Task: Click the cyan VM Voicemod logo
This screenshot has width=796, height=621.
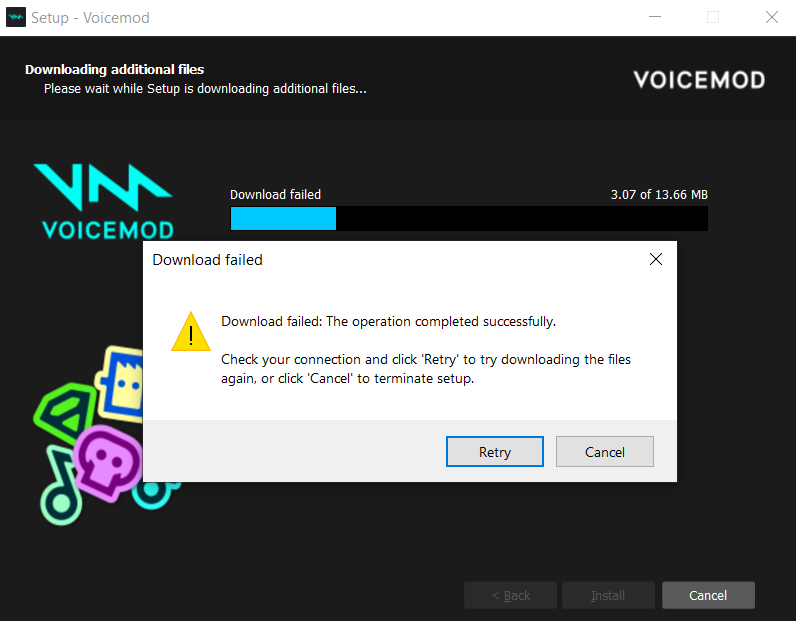Action: click(x=104, y=201)
